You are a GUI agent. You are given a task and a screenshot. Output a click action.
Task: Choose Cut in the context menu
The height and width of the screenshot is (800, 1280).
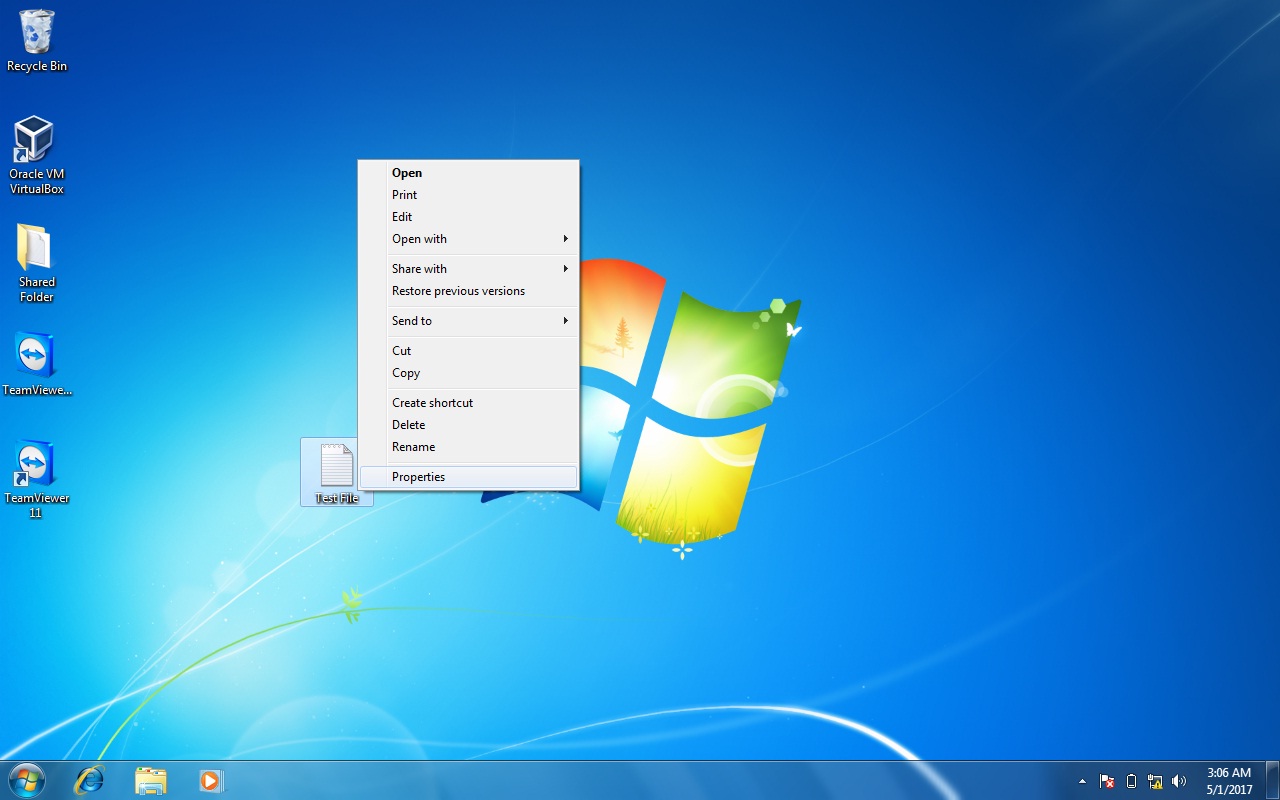pyautogui.click(x=469, y=351)
